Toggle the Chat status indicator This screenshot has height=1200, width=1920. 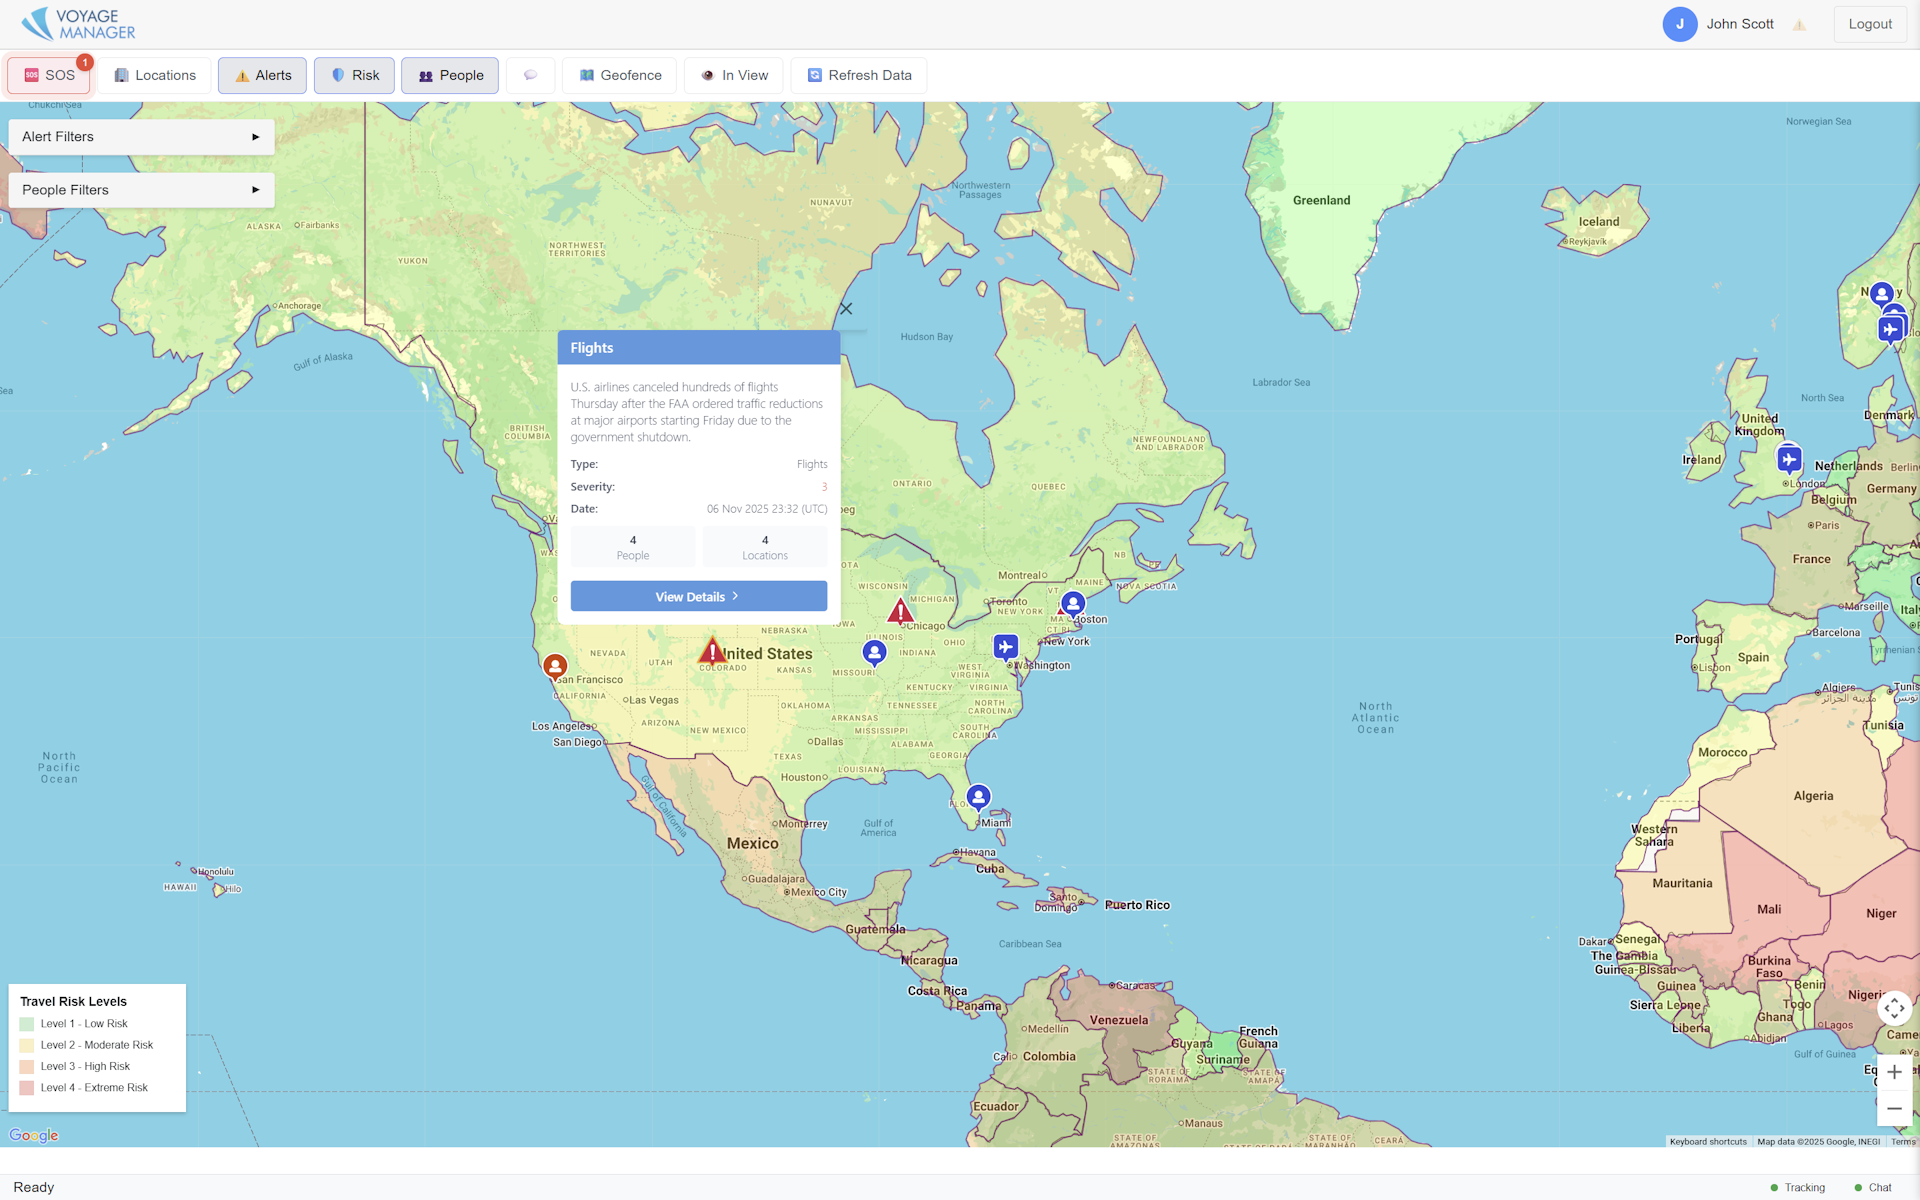click(x=1873, y=1187)
